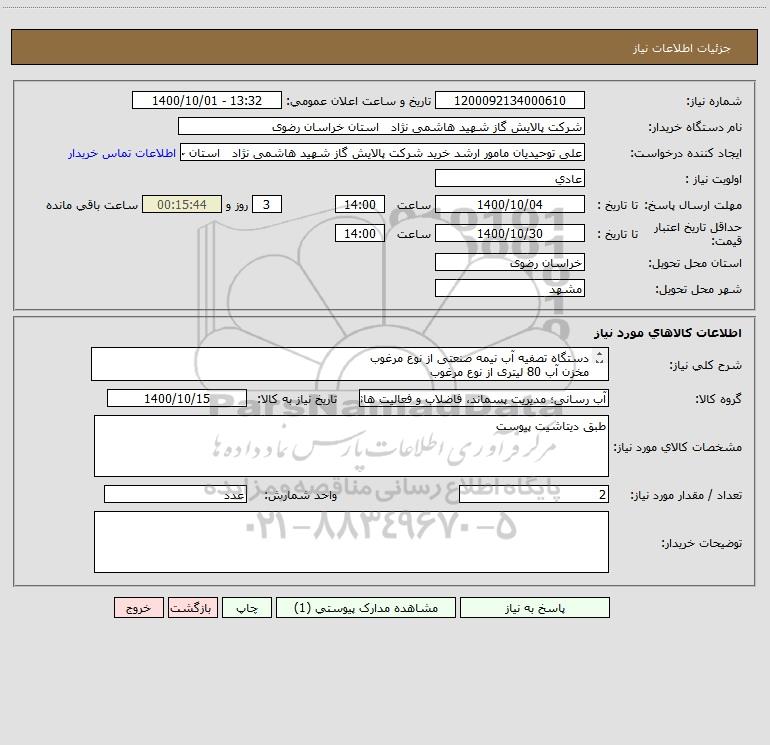Image resolution: width=770 pixels, height=745 pixels.
Task: Click the 'اطلاعات کالاهای مورد نیاز' section heading
Action: click(x=668, y=333)
